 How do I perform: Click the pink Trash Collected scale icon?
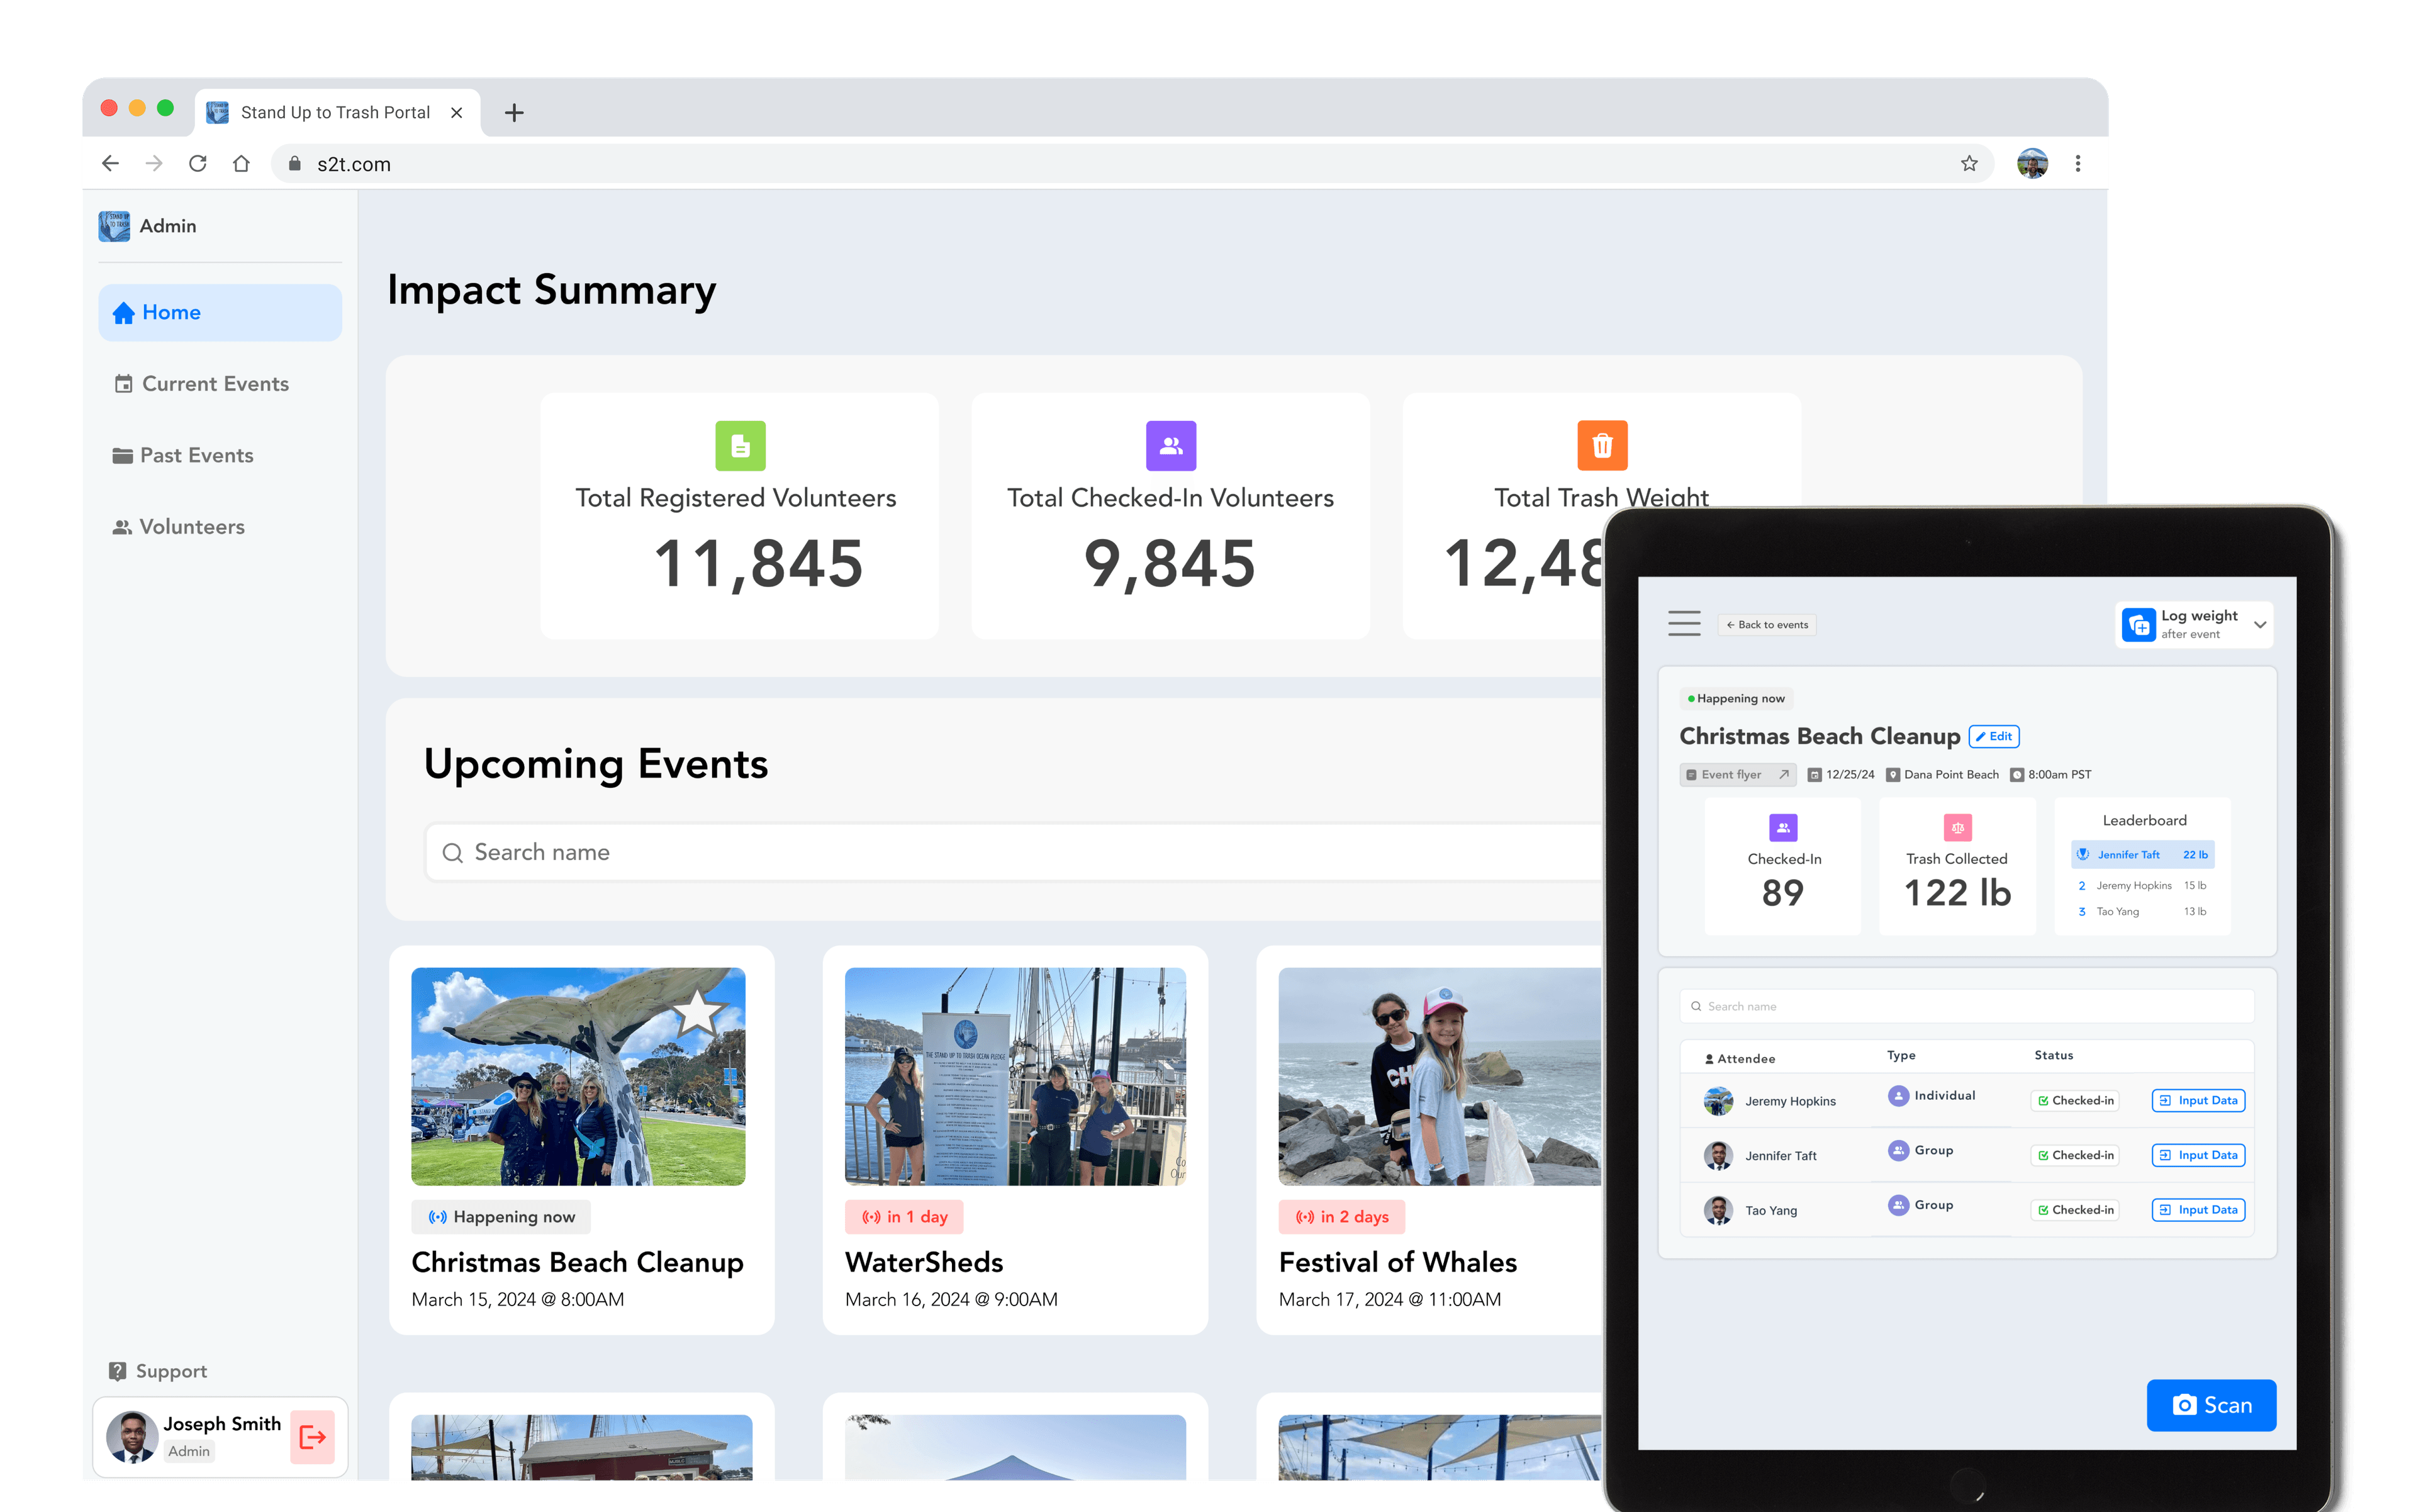tap(1957, 828)
